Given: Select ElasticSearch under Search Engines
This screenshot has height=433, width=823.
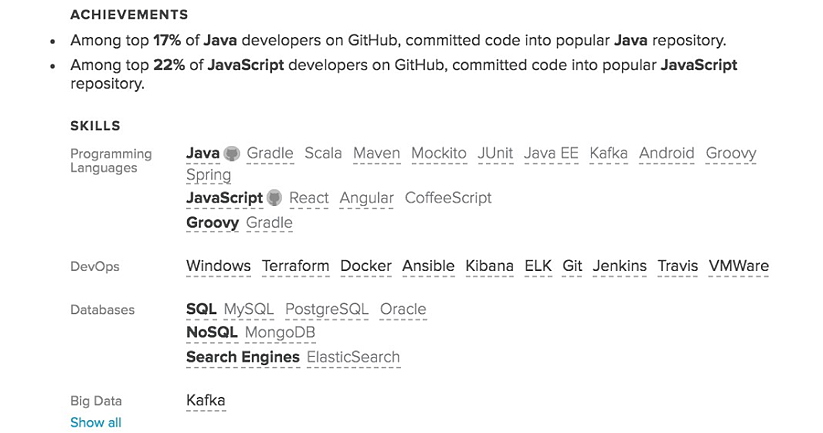Looking at the screenshot, I should click(x=353, y=357).
